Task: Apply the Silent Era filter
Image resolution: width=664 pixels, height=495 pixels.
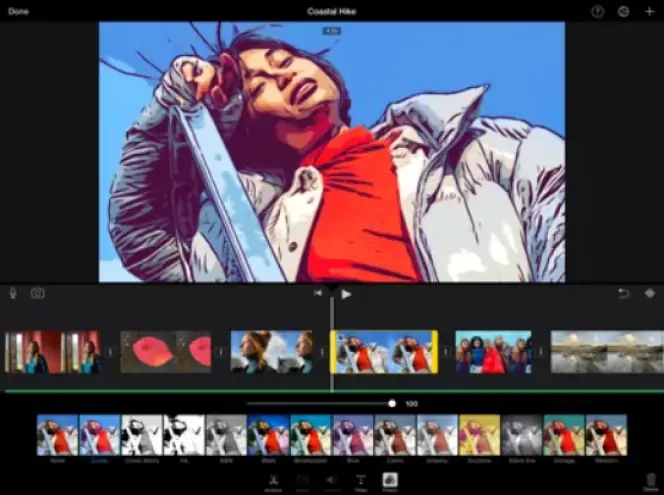Action: 522,435
